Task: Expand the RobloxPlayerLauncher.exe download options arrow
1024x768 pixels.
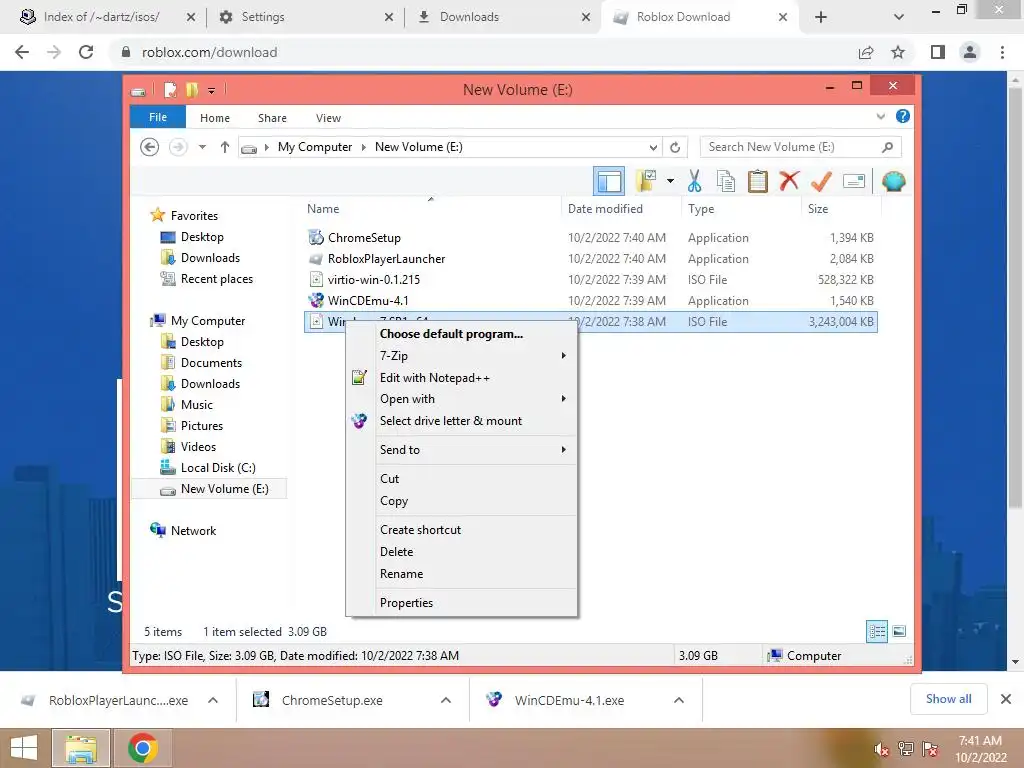Action: click(213, 700)
